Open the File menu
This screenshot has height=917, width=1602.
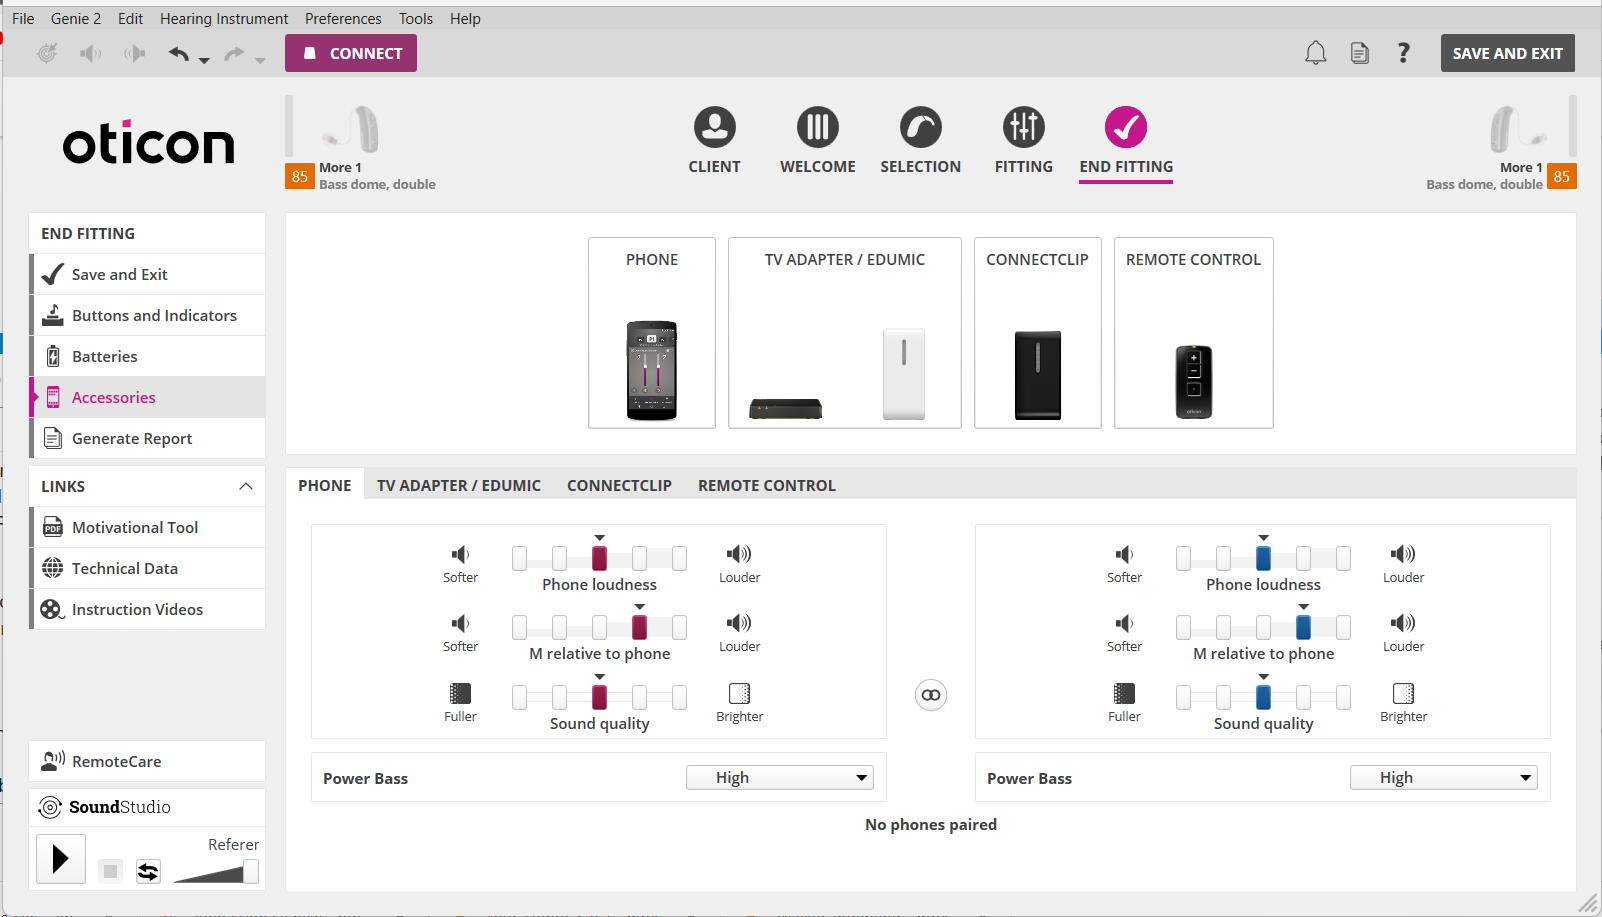coord(23,18)
